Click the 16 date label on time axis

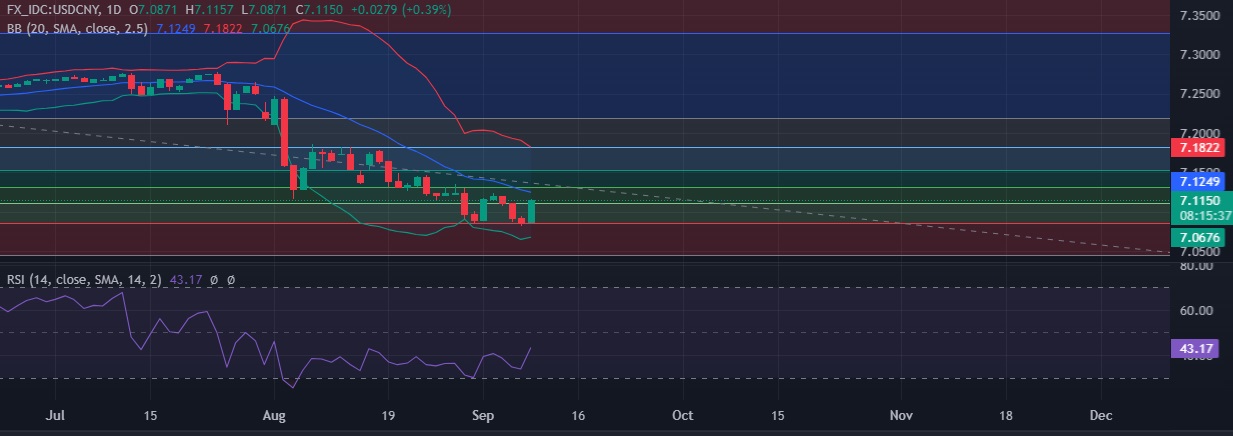click(x=578, y=414)
